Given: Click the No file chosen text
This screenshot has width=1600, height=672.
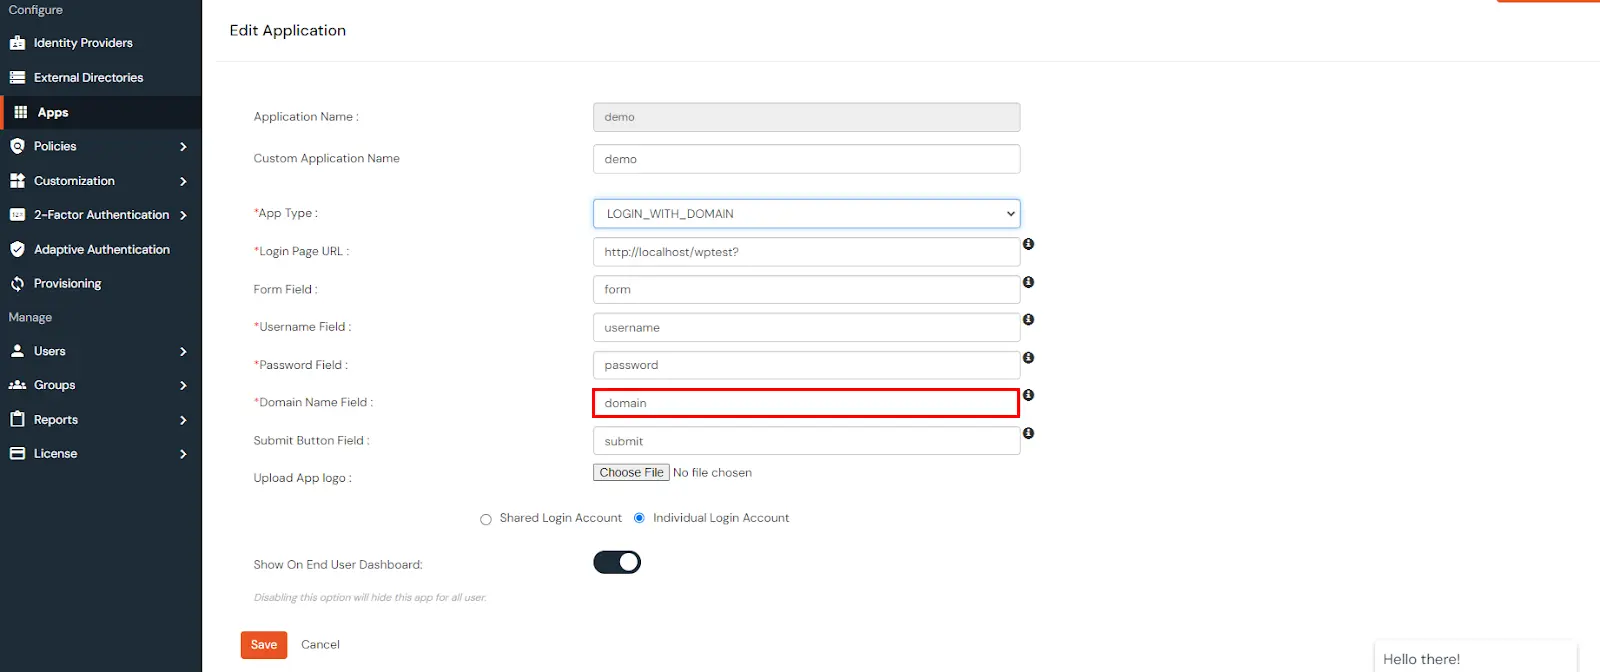Looking at the screenshot, I should (712, 473).
